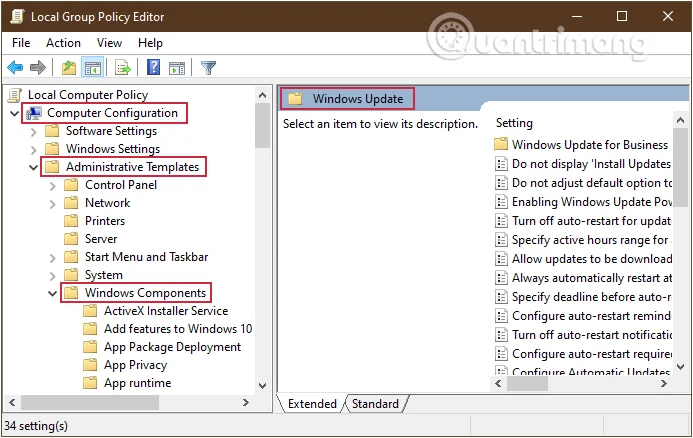Click Local Computer Policy scroll icon
693x438 pixels.
pyautogui.click(x=15, y=95)
